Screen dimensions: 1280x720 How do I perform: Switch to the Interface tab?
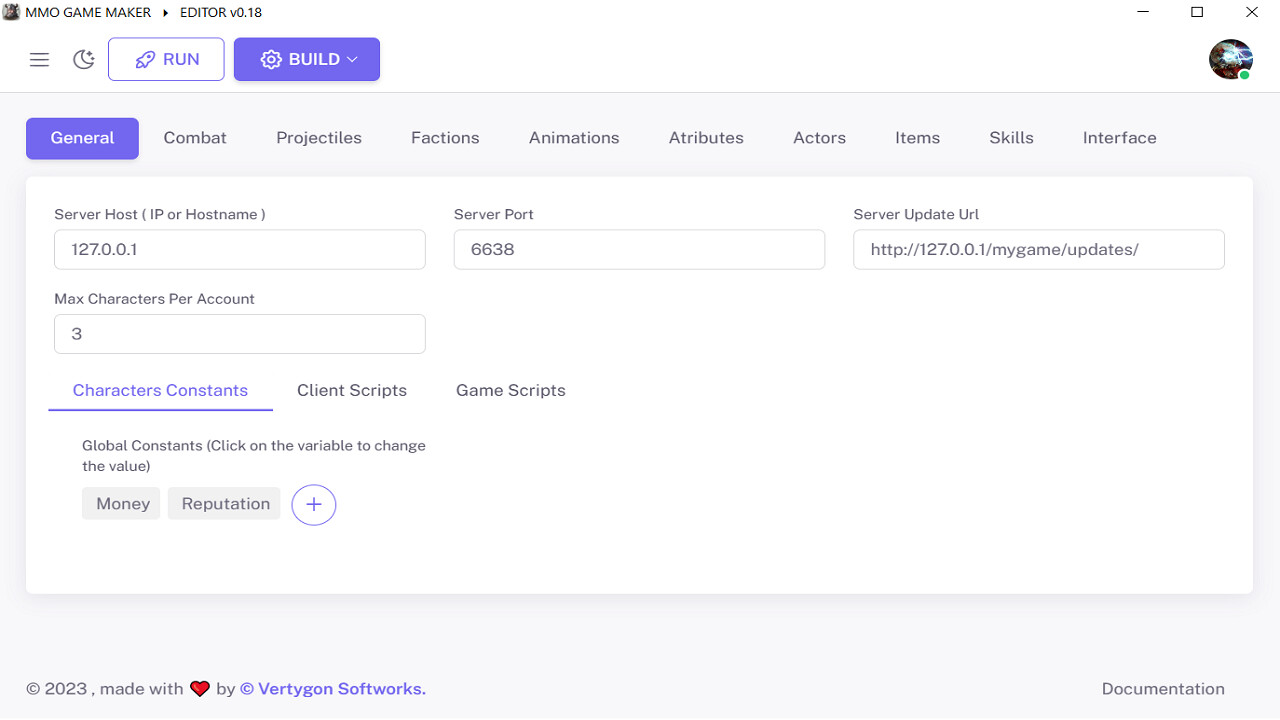(x=1119, y=138)
